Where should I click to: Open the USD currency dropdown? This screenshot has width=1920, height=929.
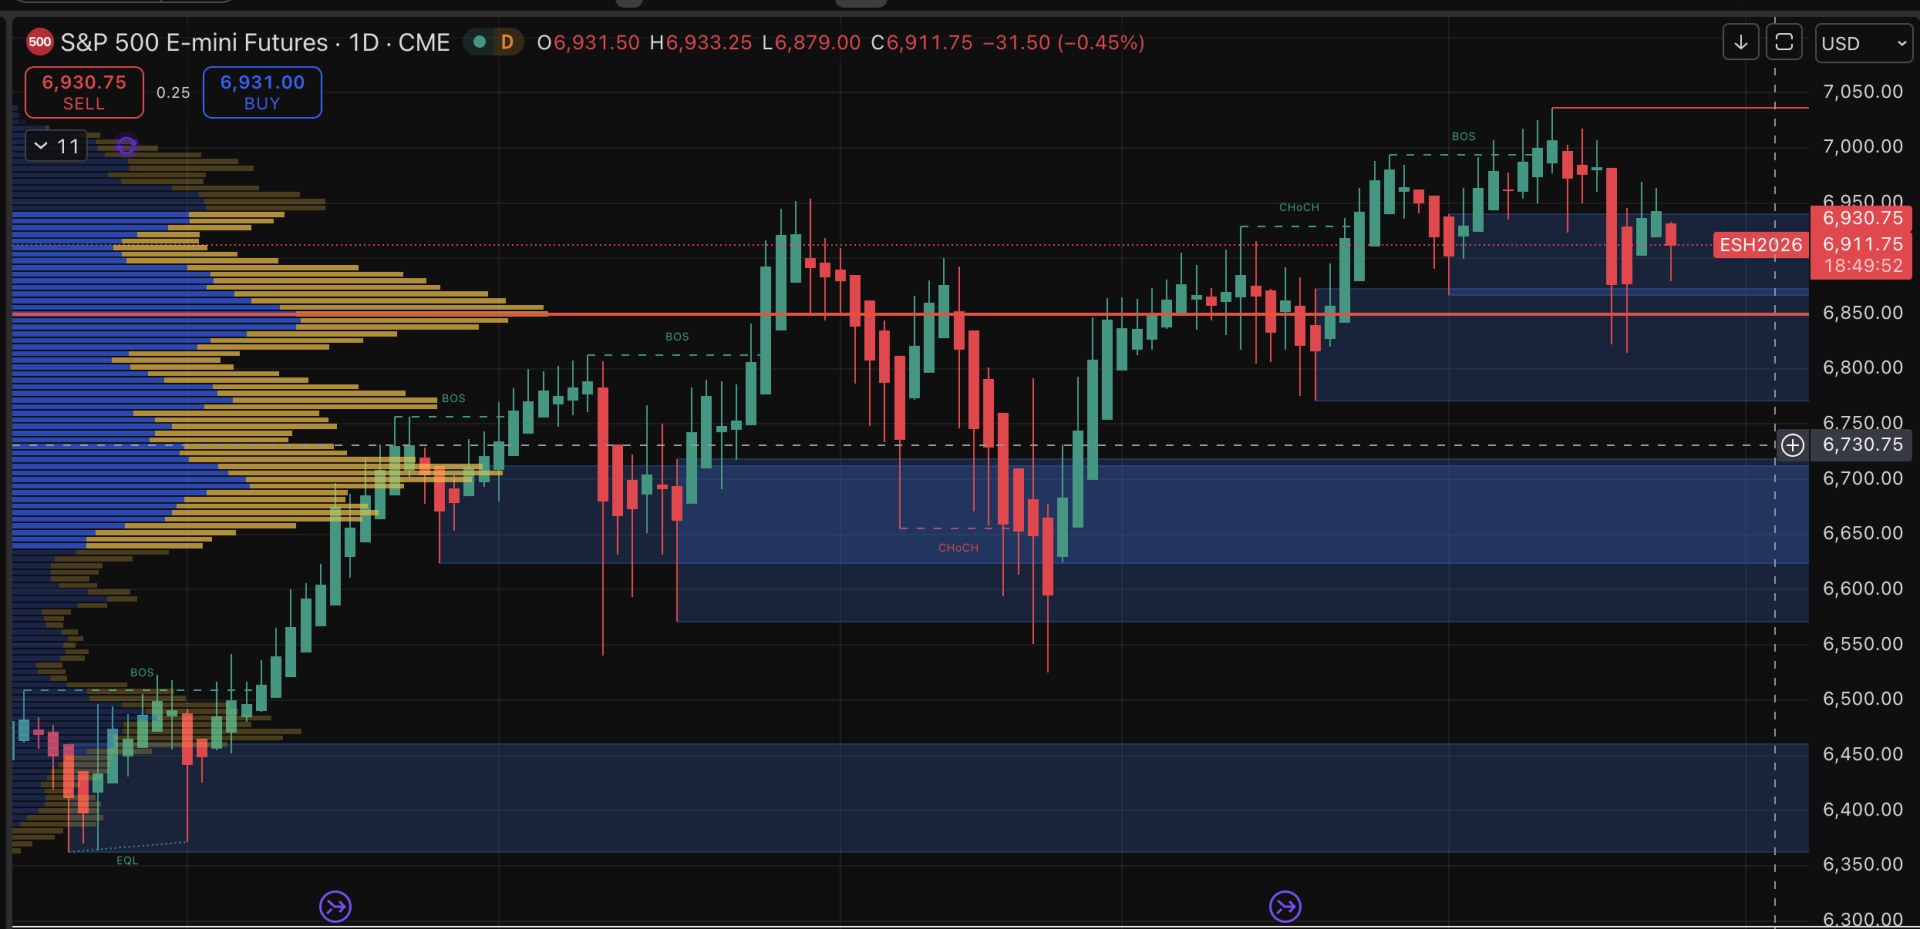[x=1863, y=43]
